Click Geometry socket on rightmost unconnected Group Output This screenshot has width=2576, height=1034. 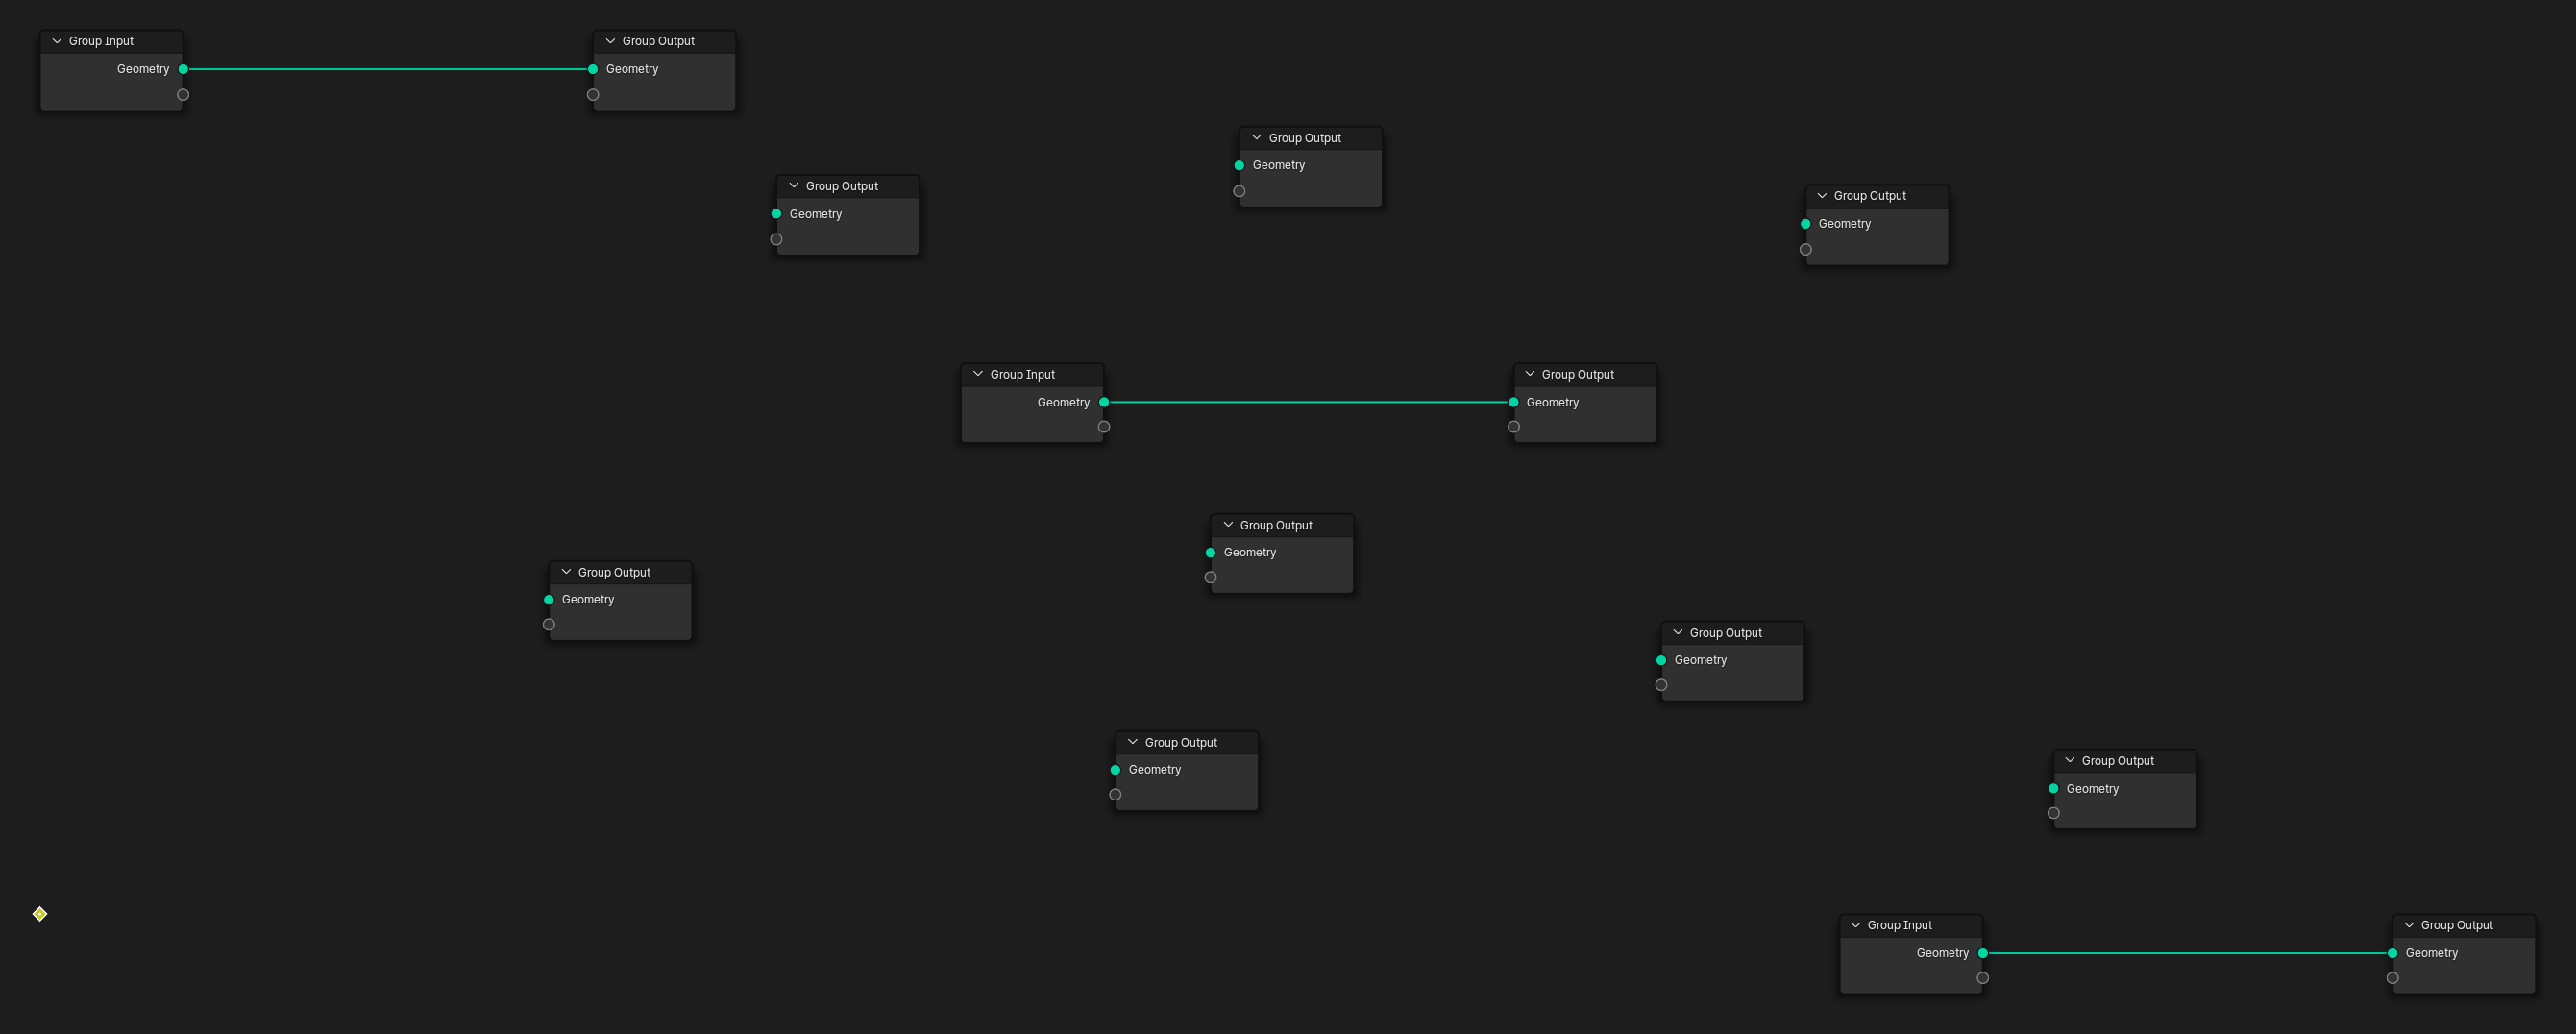click(x=2053, y=788)
